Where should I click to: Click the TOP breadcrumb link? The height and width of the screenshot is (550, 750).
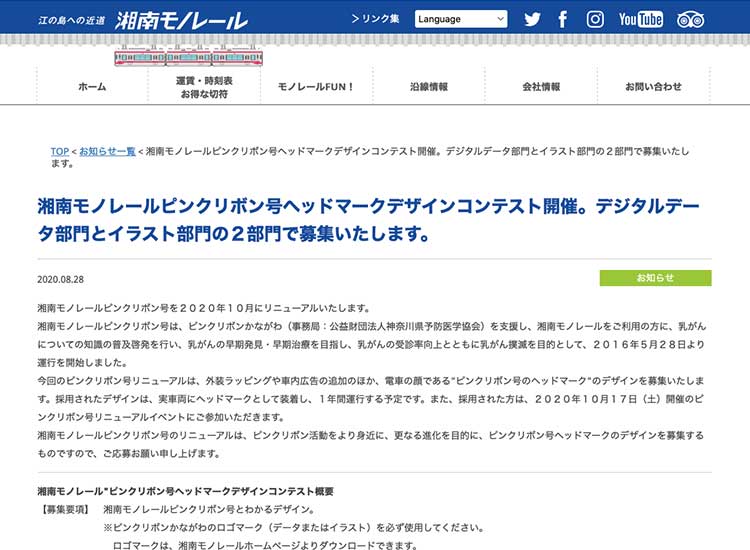[60, 151]
